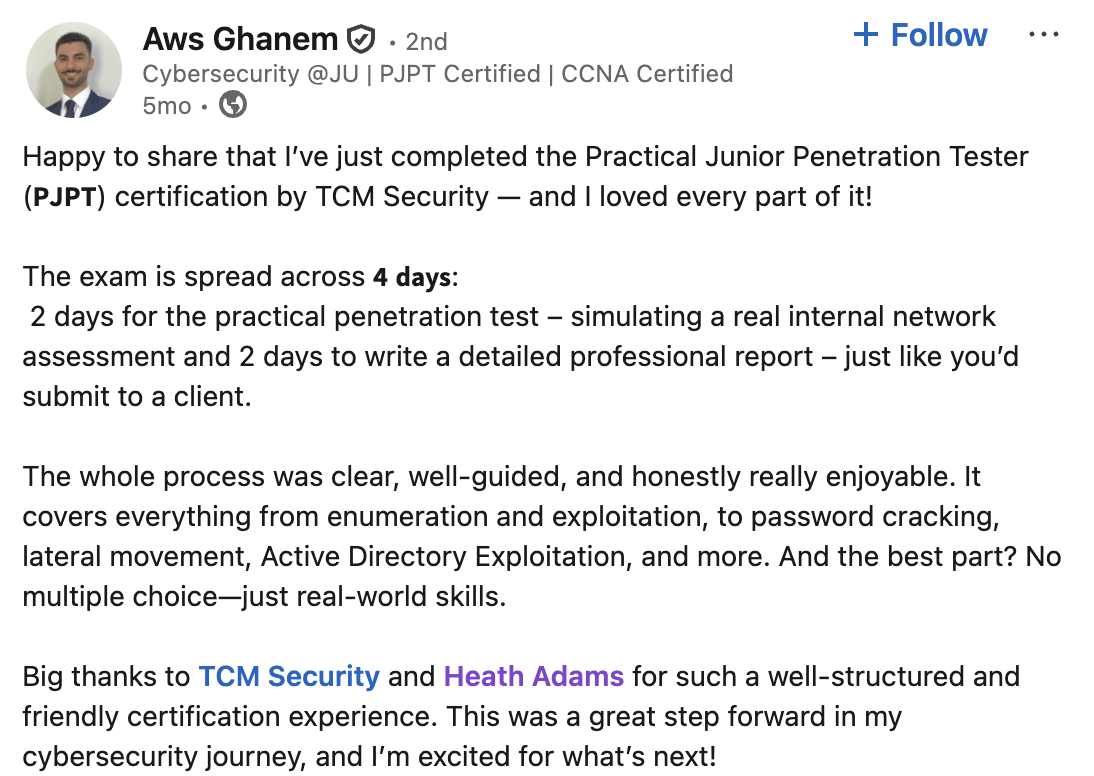The height and width of the screenshot is (776, 1094).
Task: Open the TCM Security mention link
Action: (289, 677)
